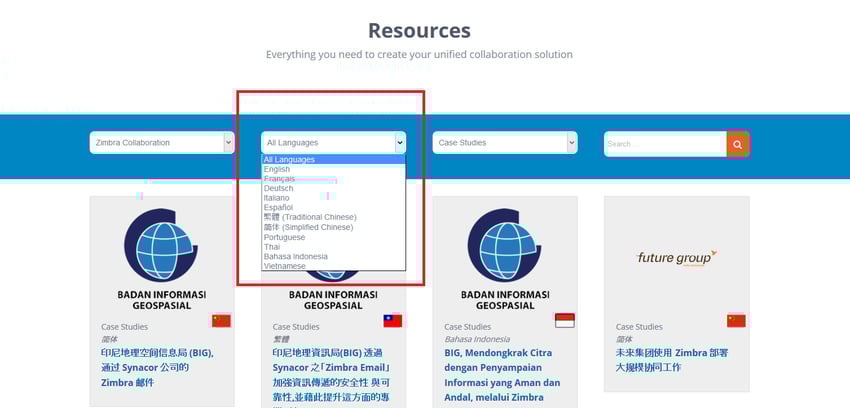Image resolution: width=850 pixels, height=408 pixels.
Task: Open the Case Studies type dropdown
Action: point(505,143)
